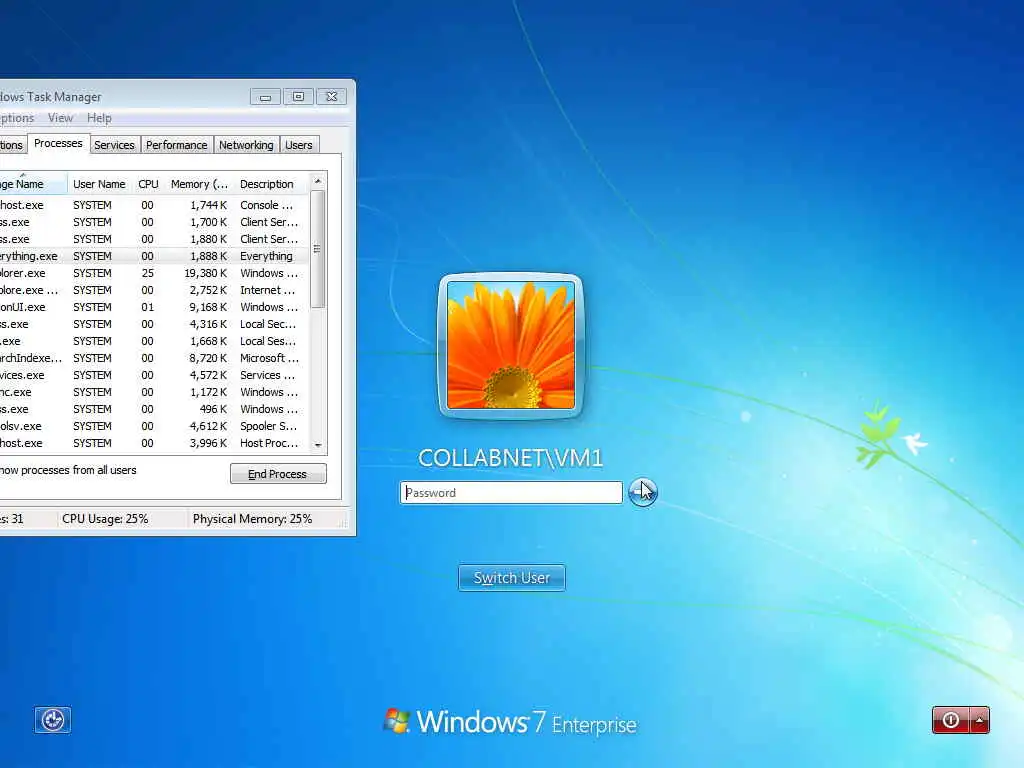Sort by the Memory column header

point(199,184)
